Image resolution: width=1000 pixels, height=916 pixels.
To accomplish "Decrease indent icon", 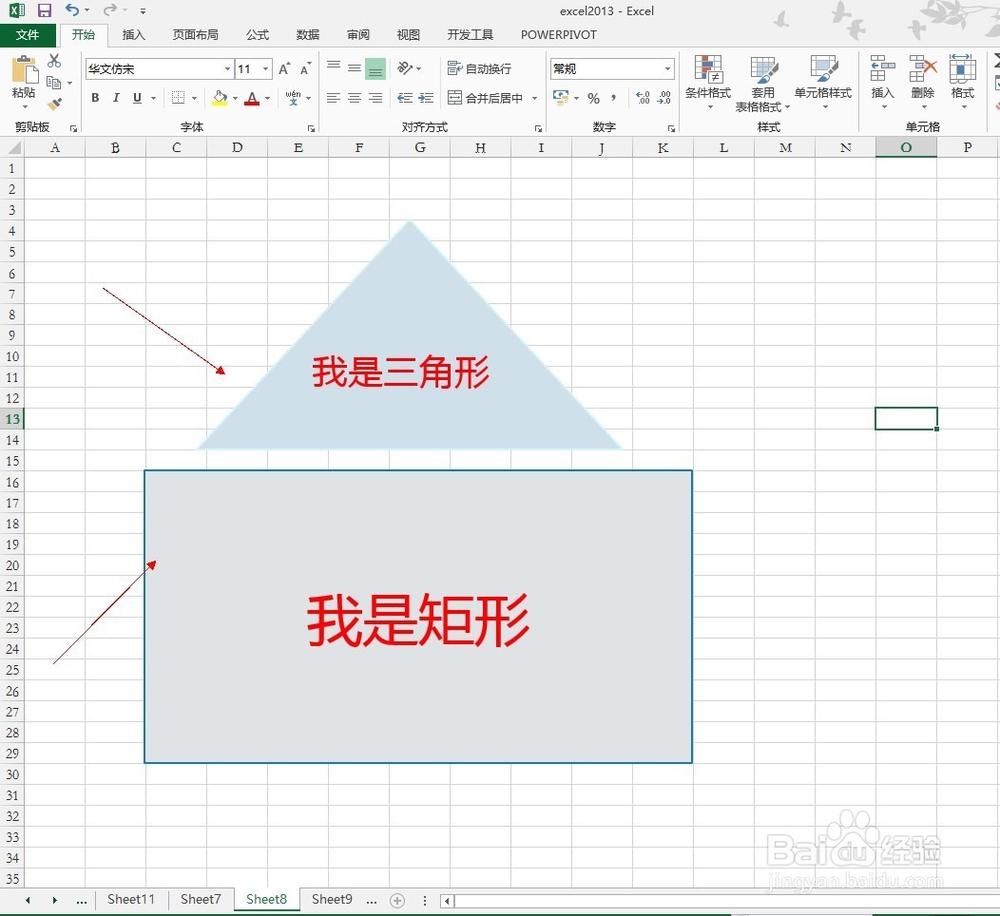I will pyautogui.click(x=404, y=98).
